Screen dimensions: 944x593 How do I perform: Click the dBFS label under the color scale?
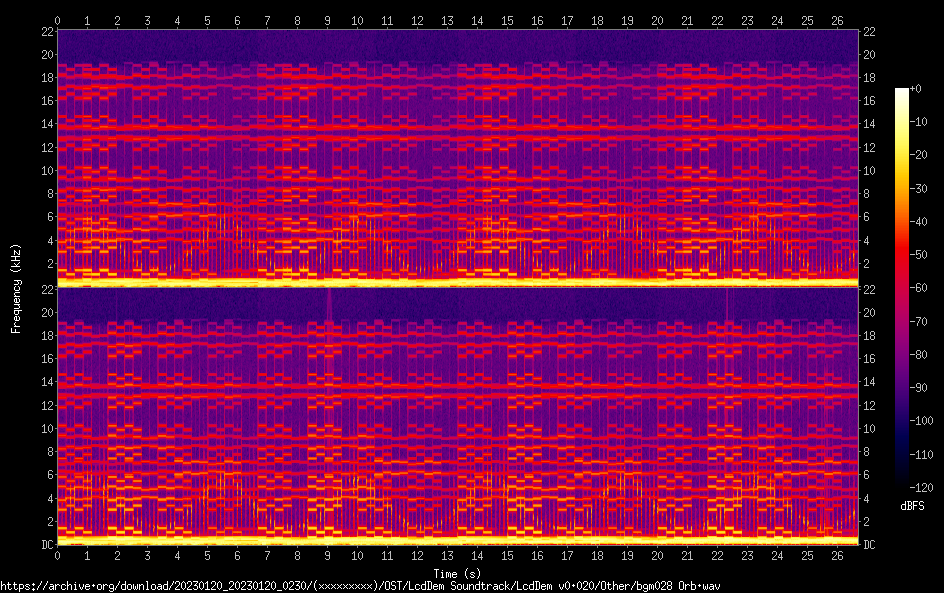point(911,507)
